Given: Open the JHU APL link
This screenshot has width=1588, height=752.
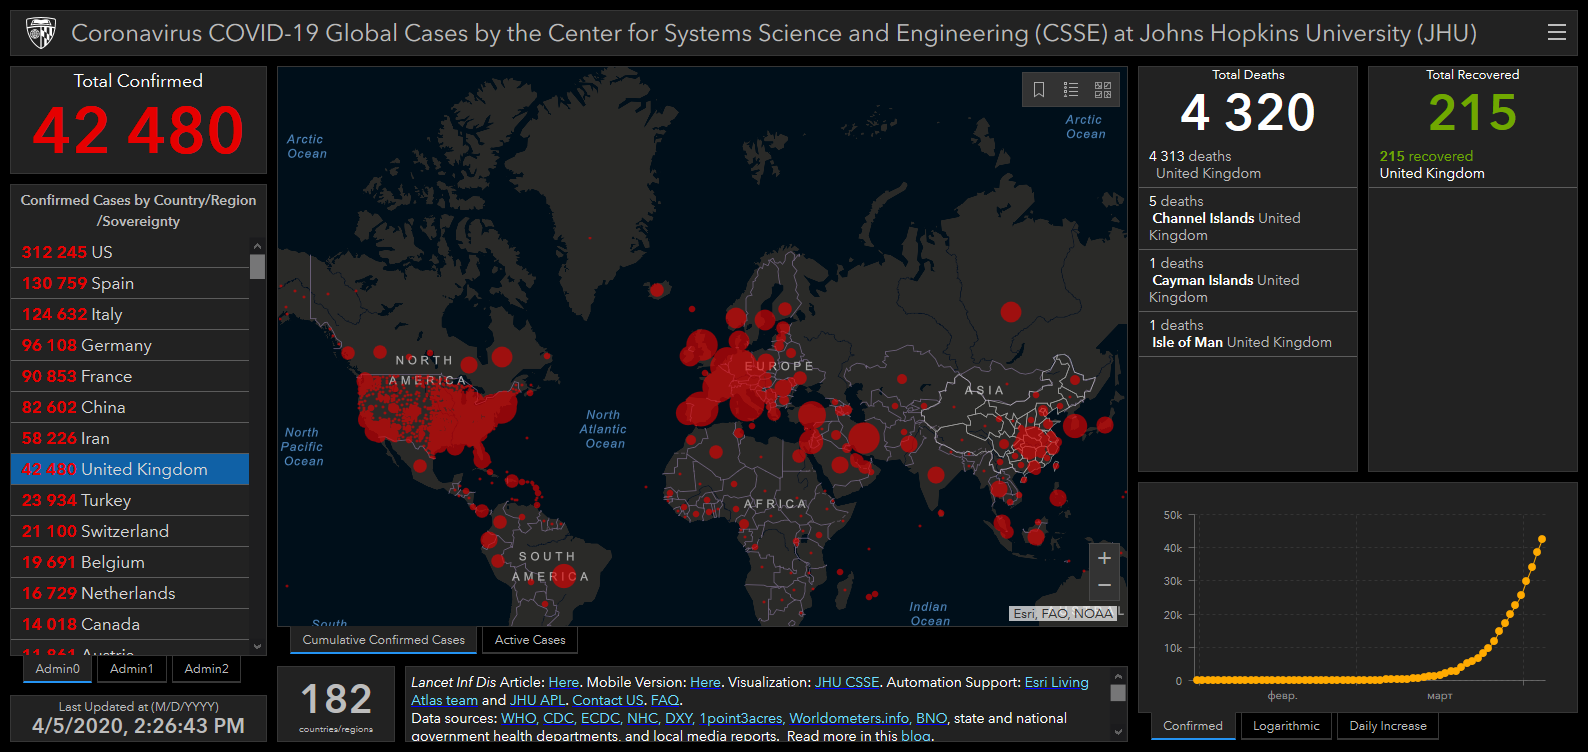Looking at the screenshot, I should (537, 700).
